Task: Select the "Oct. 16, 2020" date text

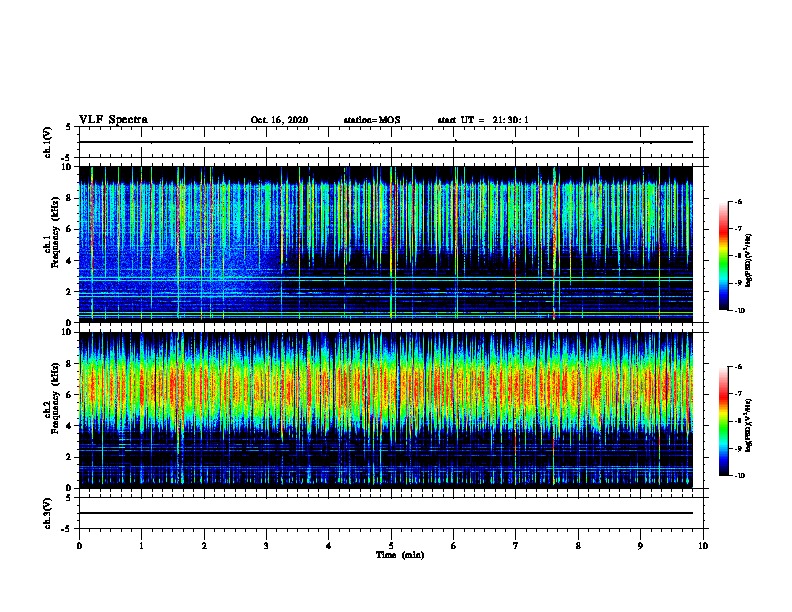Action: coord(279,120)
